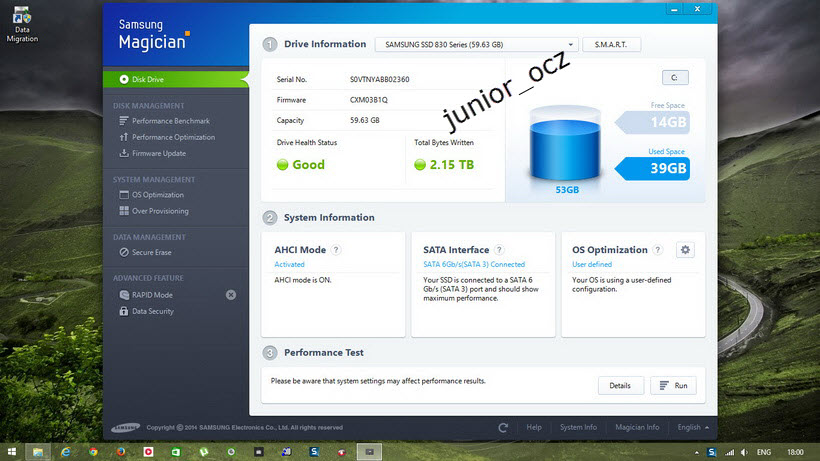Expand the English language selector
This screenshot has width=820, height=461.
click(x=693, y=427)
